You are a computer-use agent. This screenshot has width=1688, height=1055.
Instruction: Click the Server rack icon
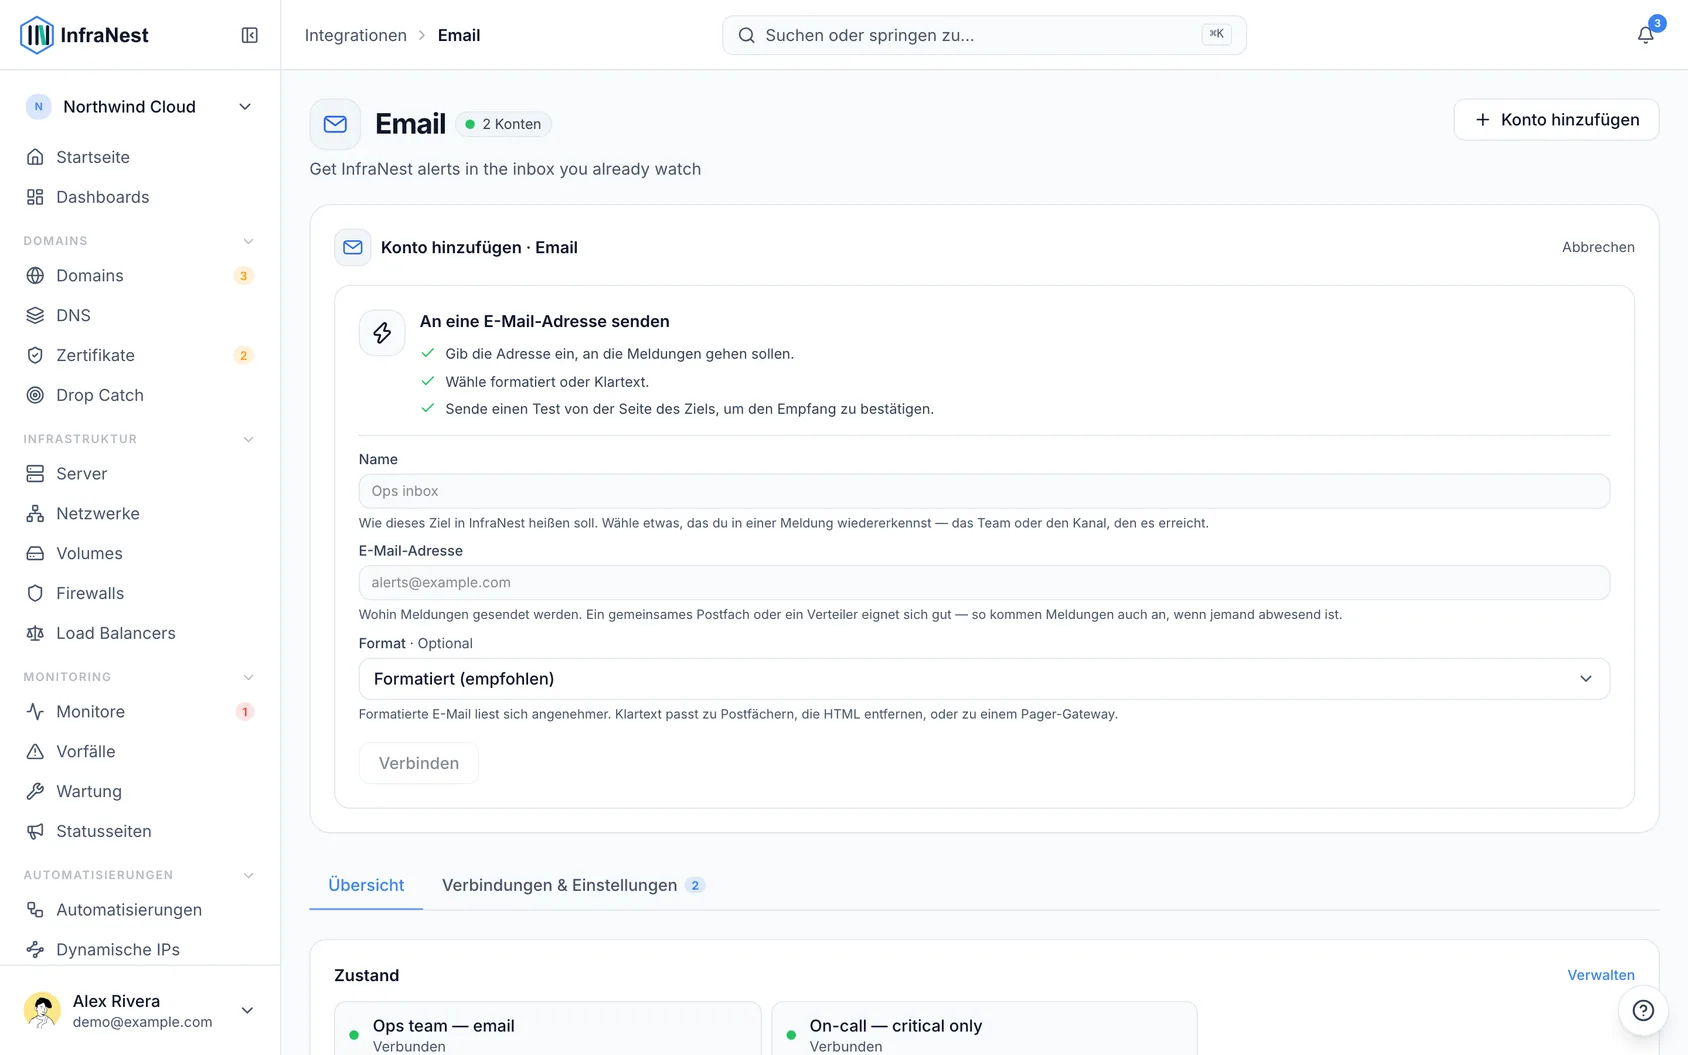pyautogui.click(x=35, y=473)
